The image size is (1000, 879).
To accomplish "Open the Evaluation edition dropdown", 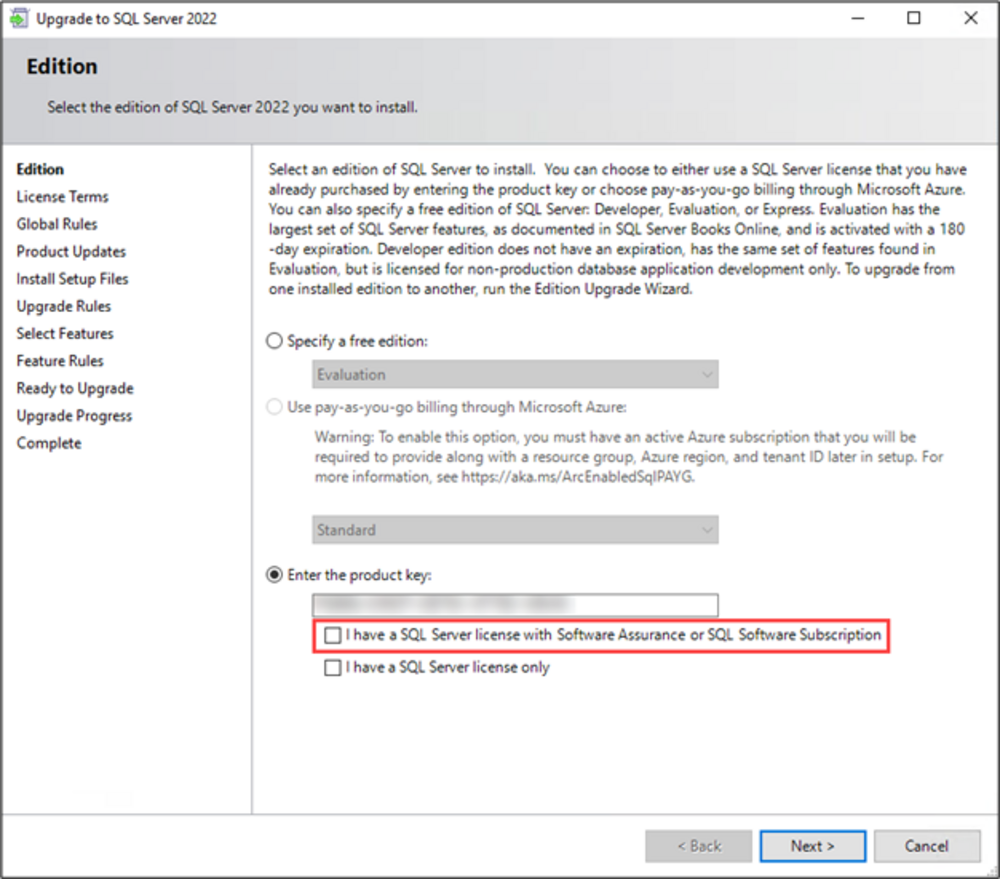I will (x=514, y=375).
